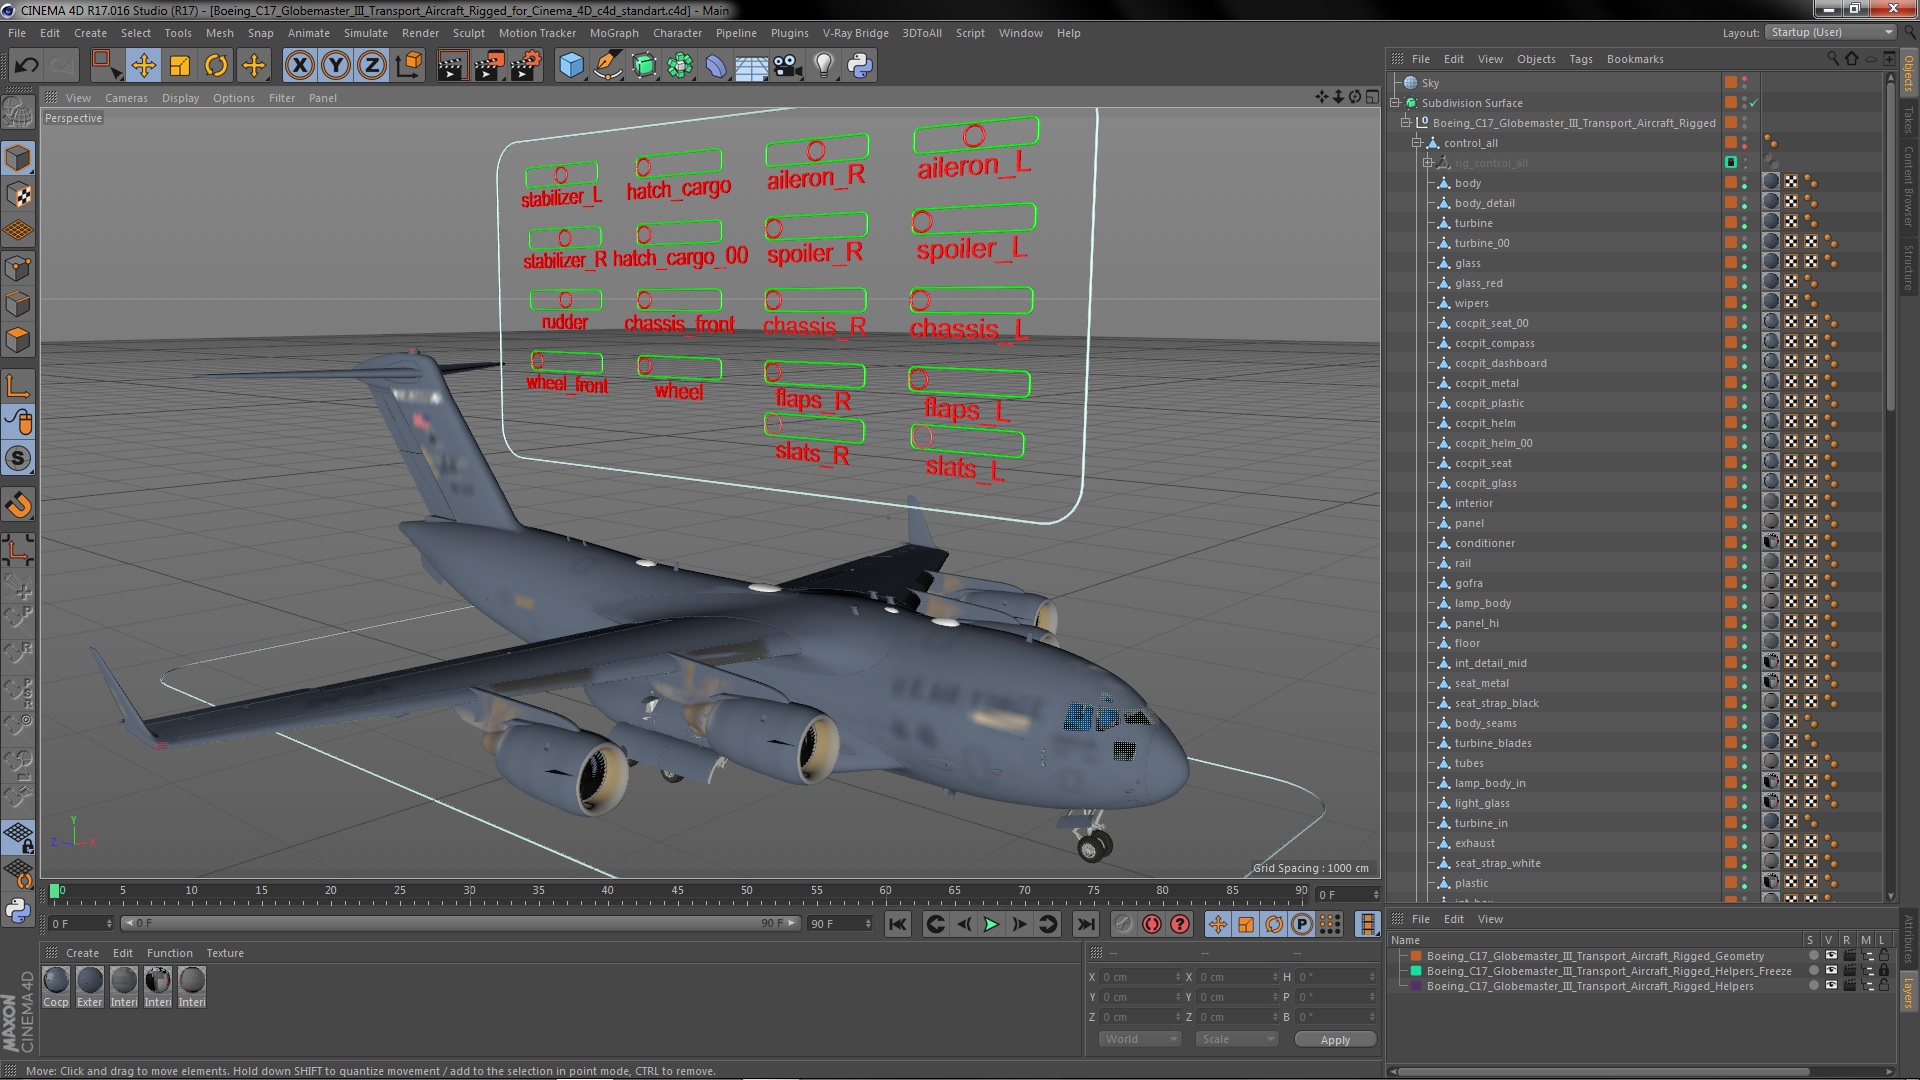Image resolution: width=1920 pixels, height=1080 pixels.
Task: Toggle Autokeying red button
Action: 1152,924
